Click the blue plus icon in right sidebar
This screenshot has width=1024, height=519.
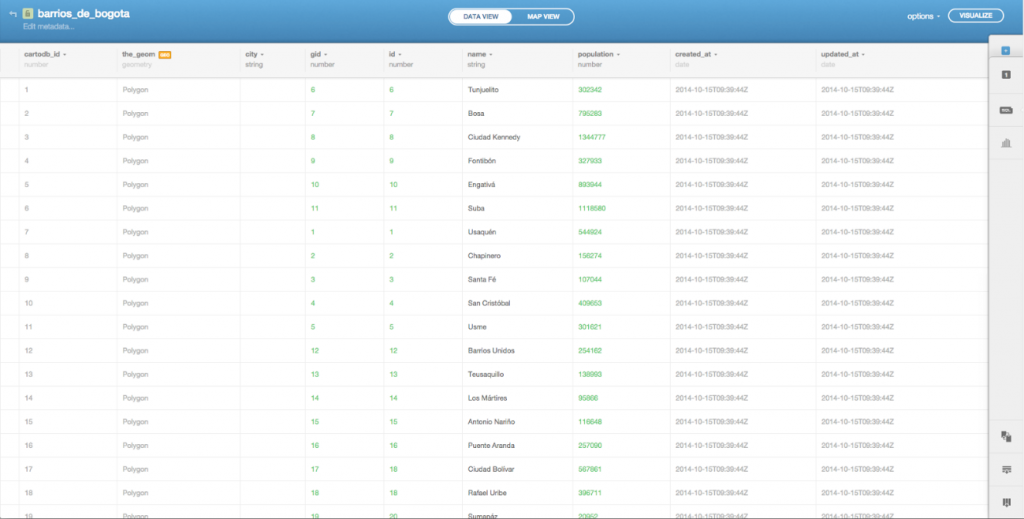pyautogui.click(x=1005, y=50)
